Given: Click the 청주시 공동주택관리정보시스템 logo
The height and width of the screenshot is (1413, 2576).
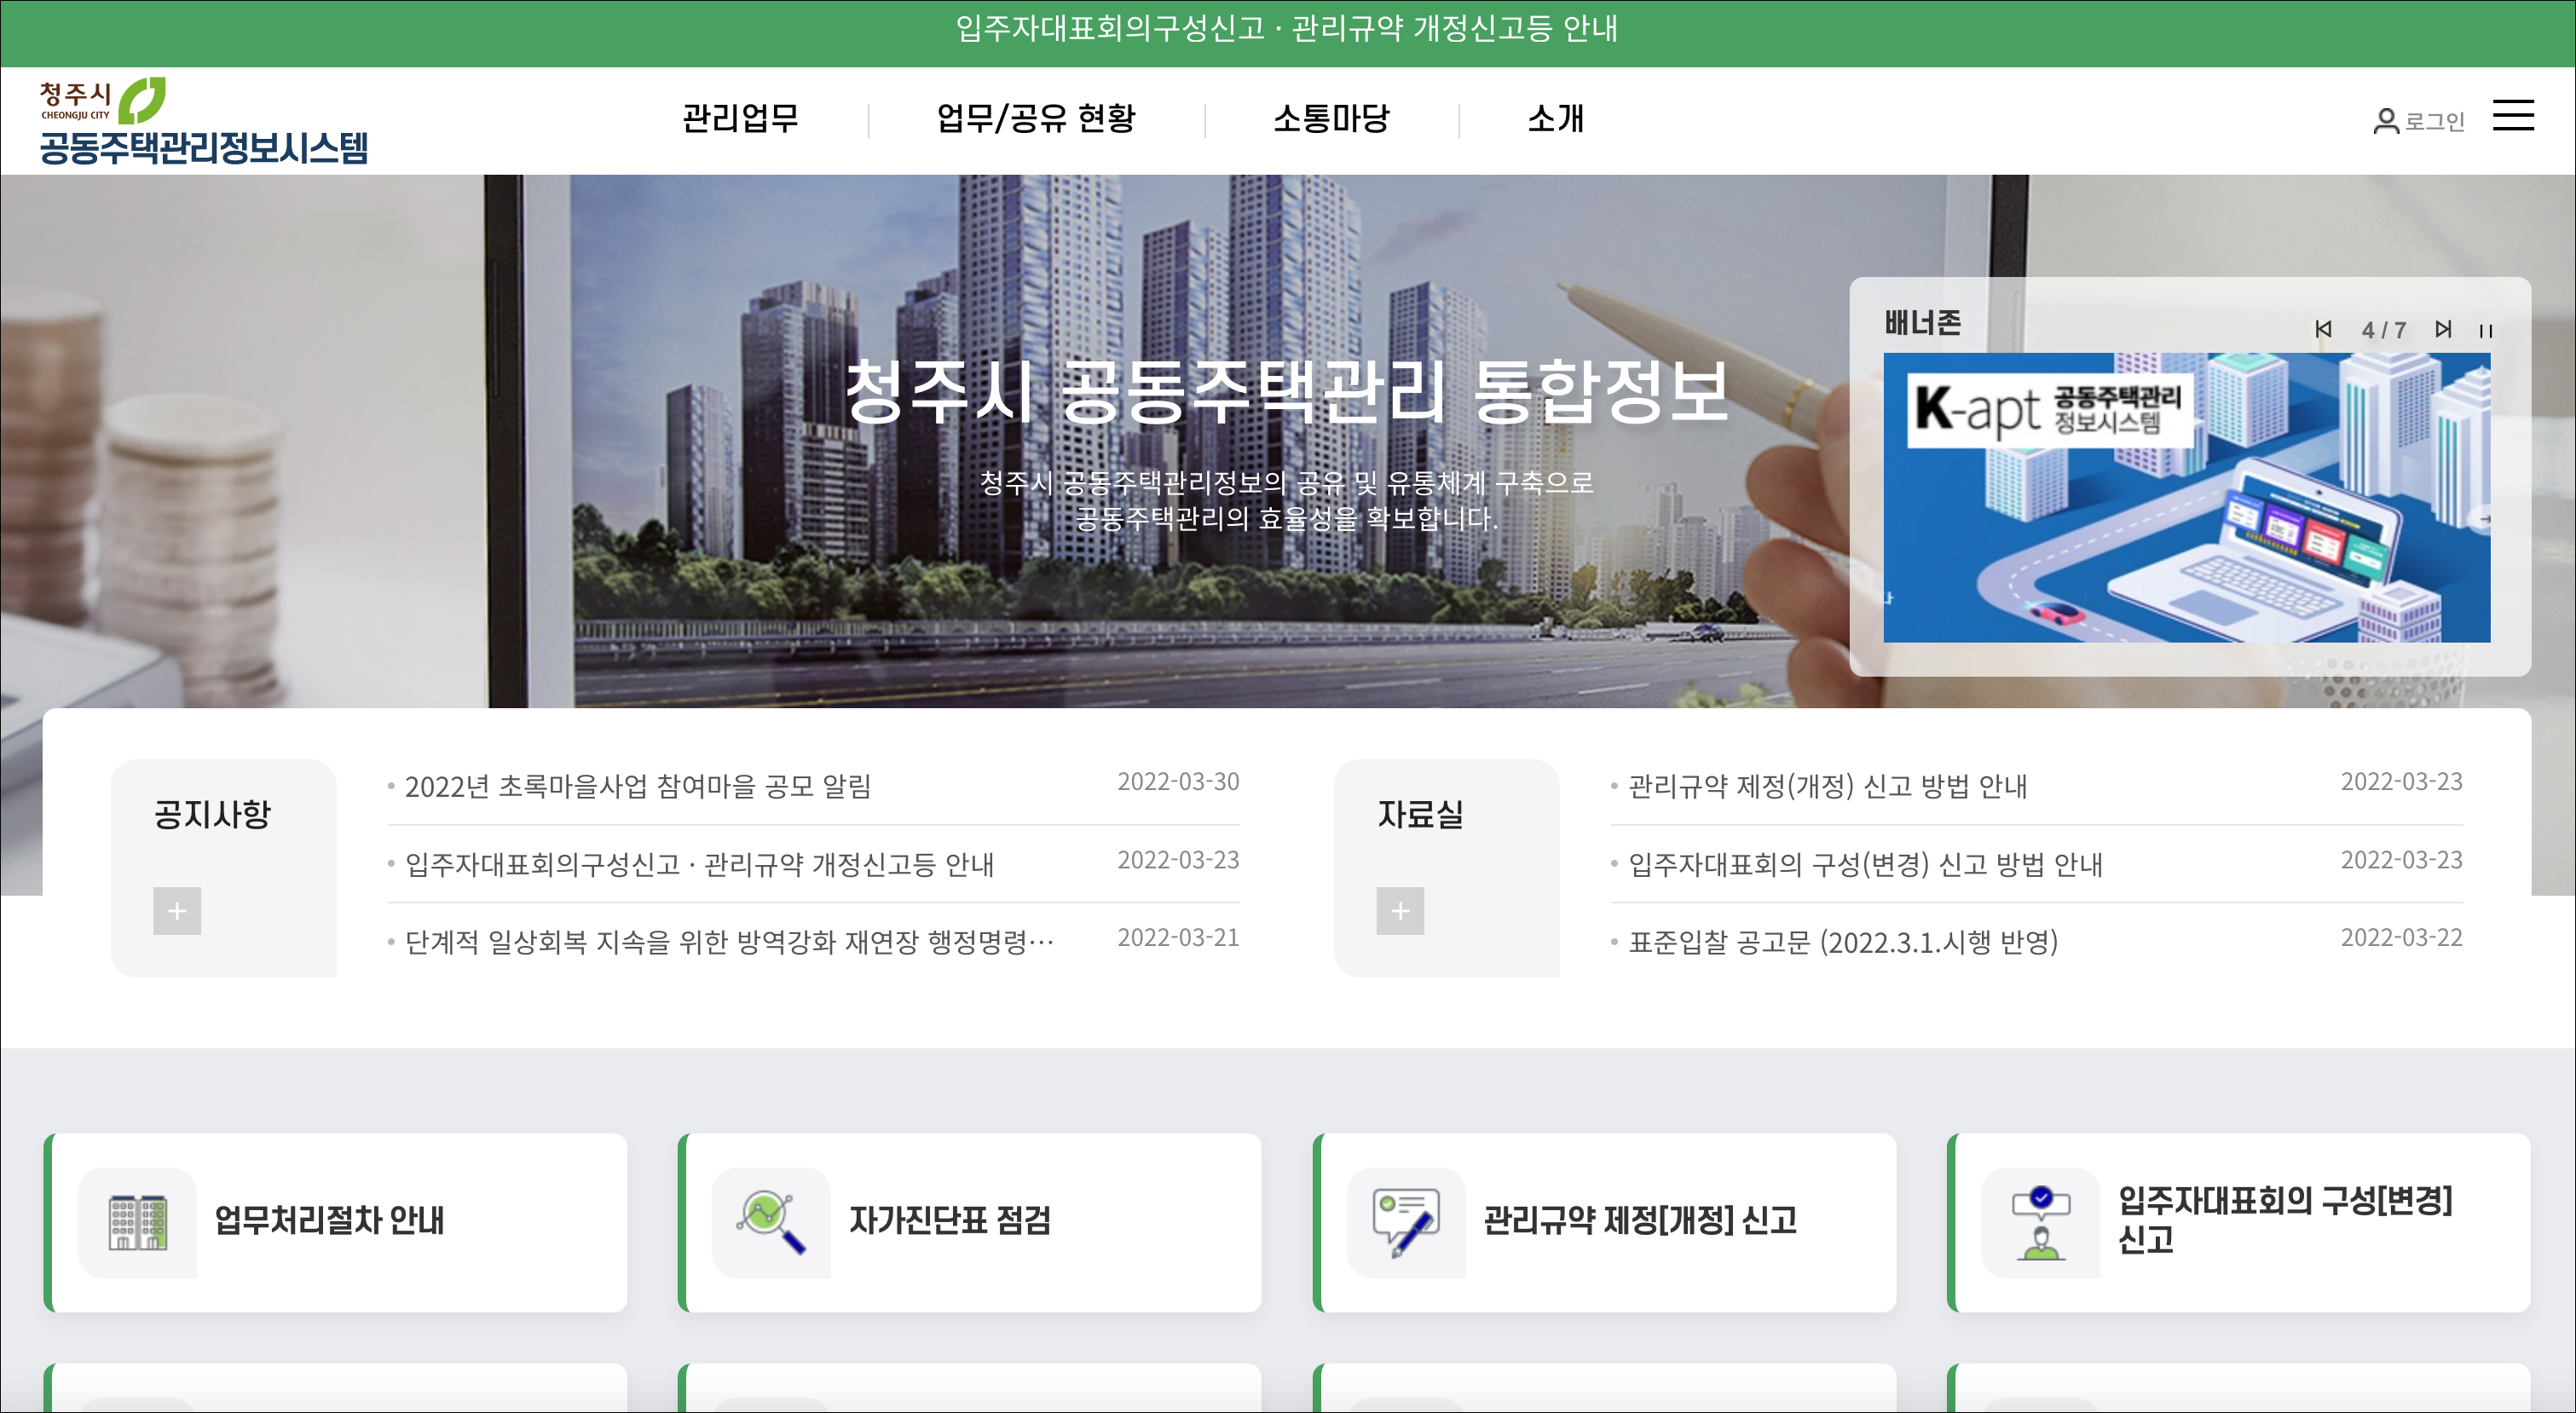Looking at the screenshot, I should [x=203, y=121].
